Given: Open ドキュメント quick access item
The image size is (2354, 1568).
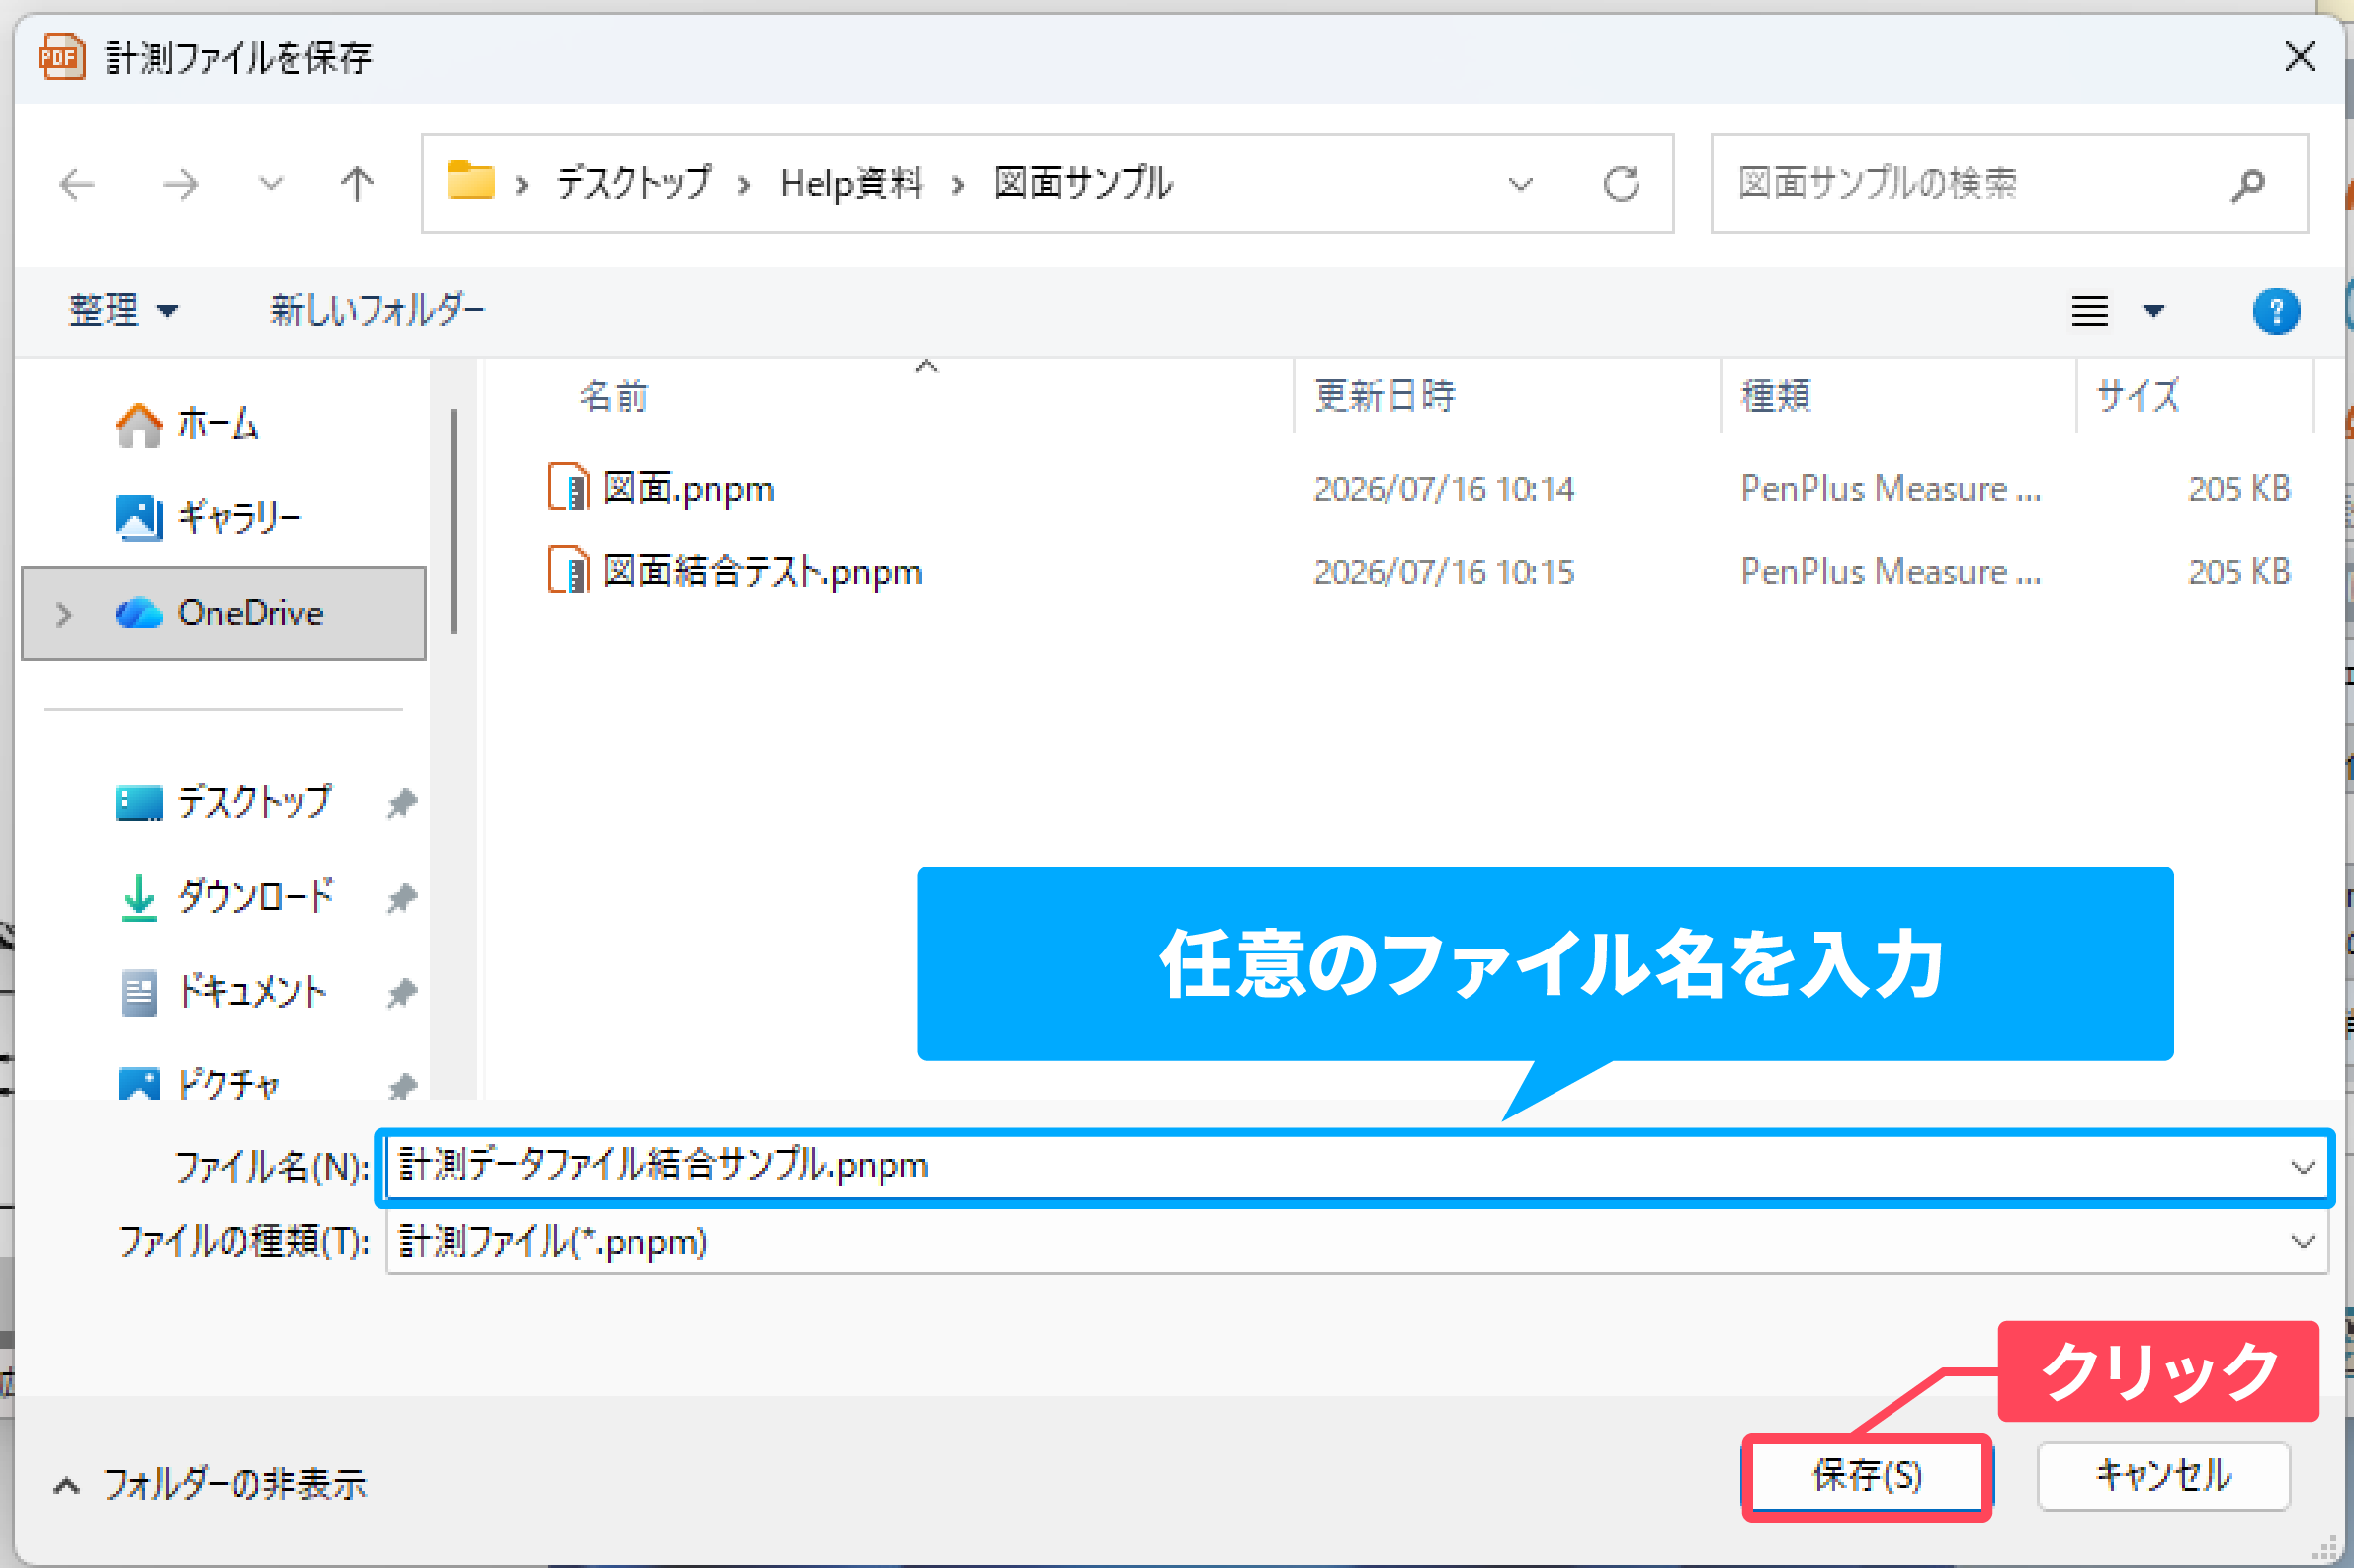Looking at the screenshot, I should point(222,992).
